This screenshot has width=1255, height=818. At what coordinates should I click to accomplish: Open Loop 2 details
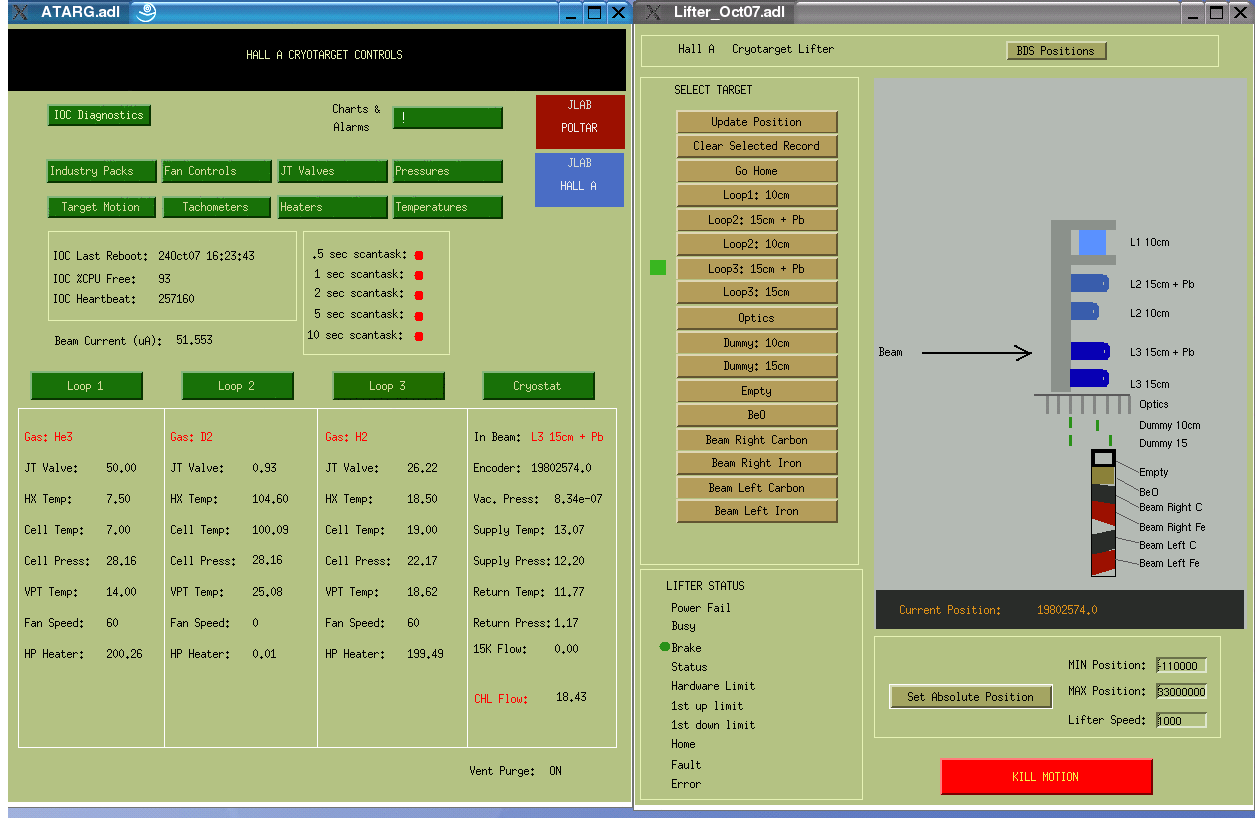[x=238, y=386]
